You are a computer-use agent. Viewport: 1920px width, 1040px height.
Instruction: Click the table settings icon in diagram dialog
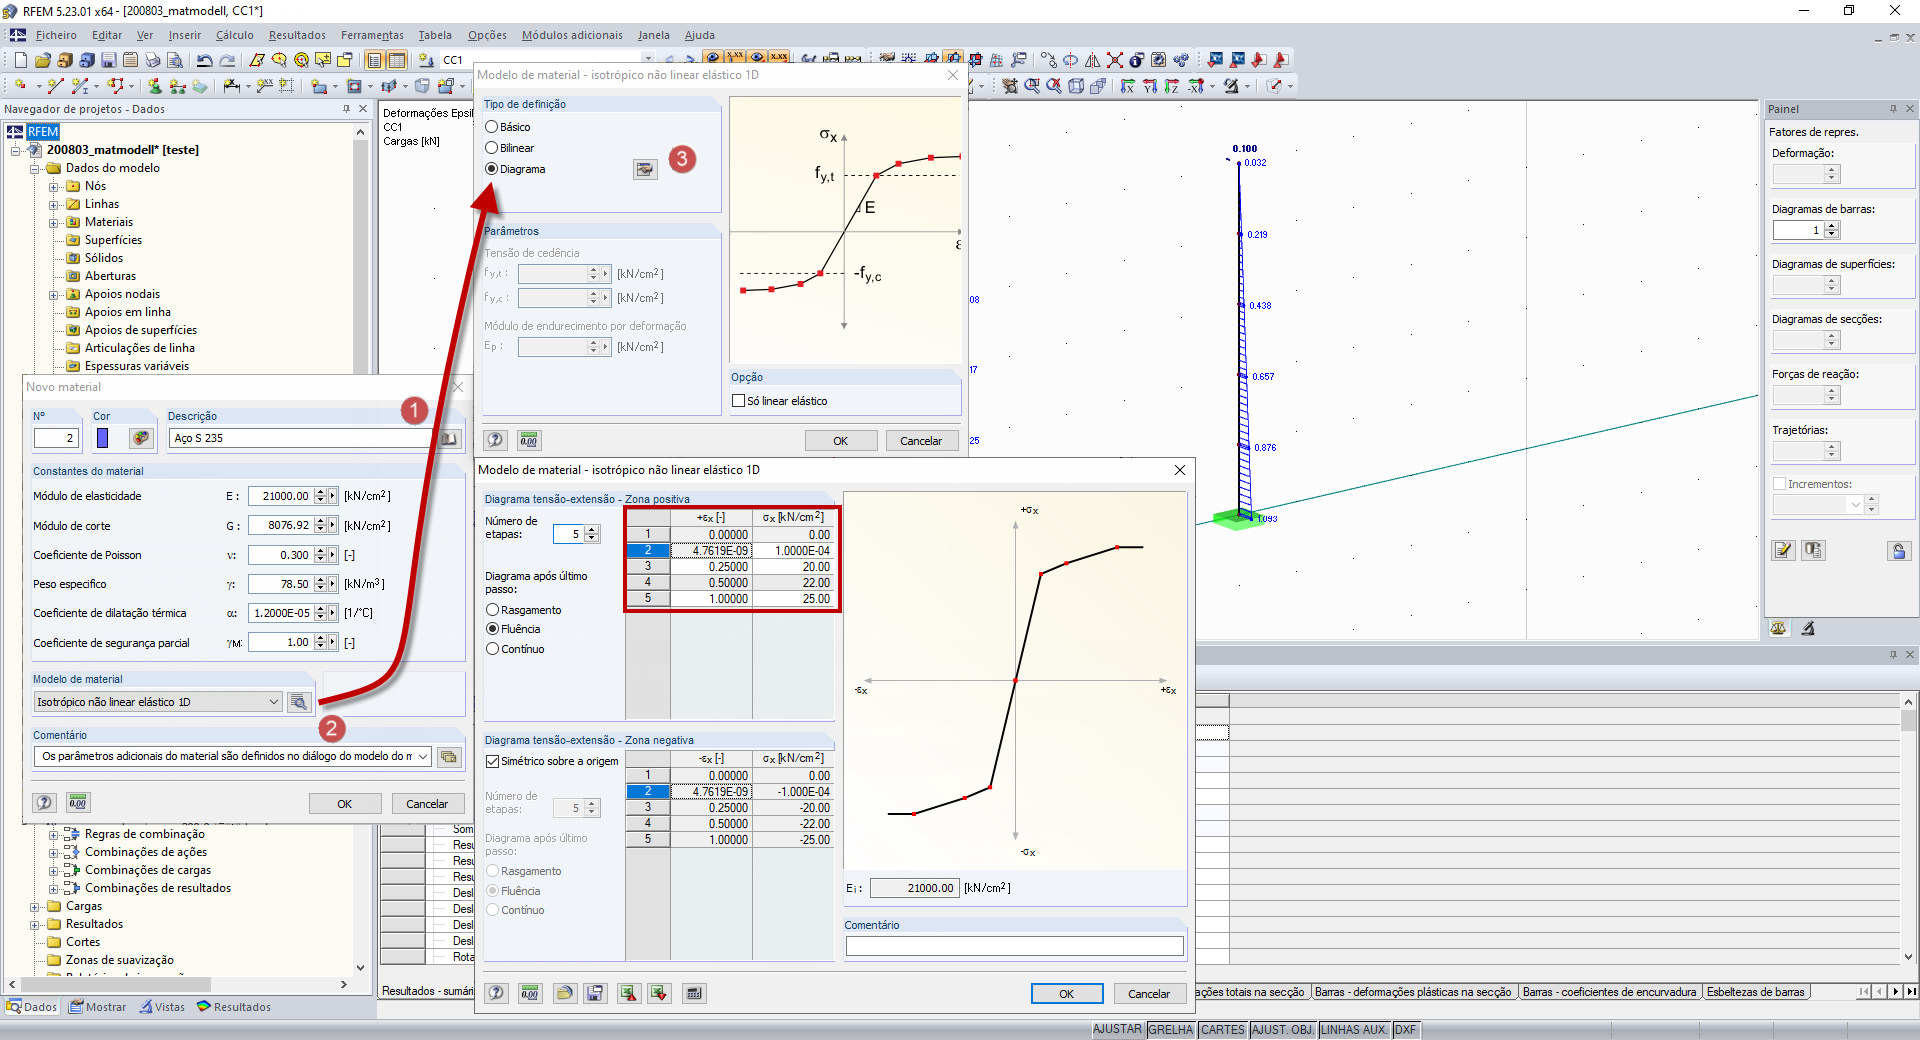tap(694, 993)
